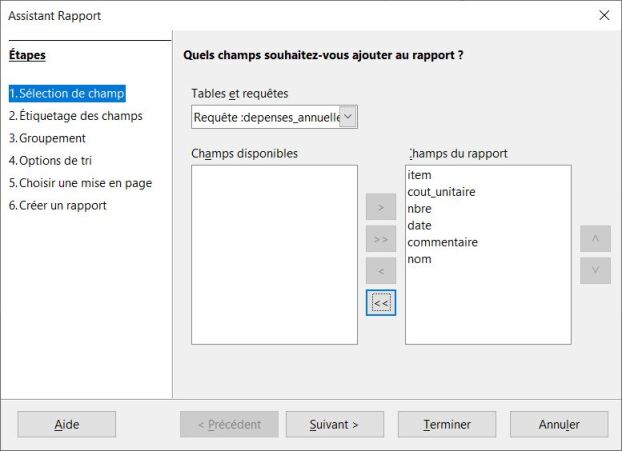Viewport: 622px width, 451px height.
Task: Cancel the wizard with Annuler
Action: 559,424
